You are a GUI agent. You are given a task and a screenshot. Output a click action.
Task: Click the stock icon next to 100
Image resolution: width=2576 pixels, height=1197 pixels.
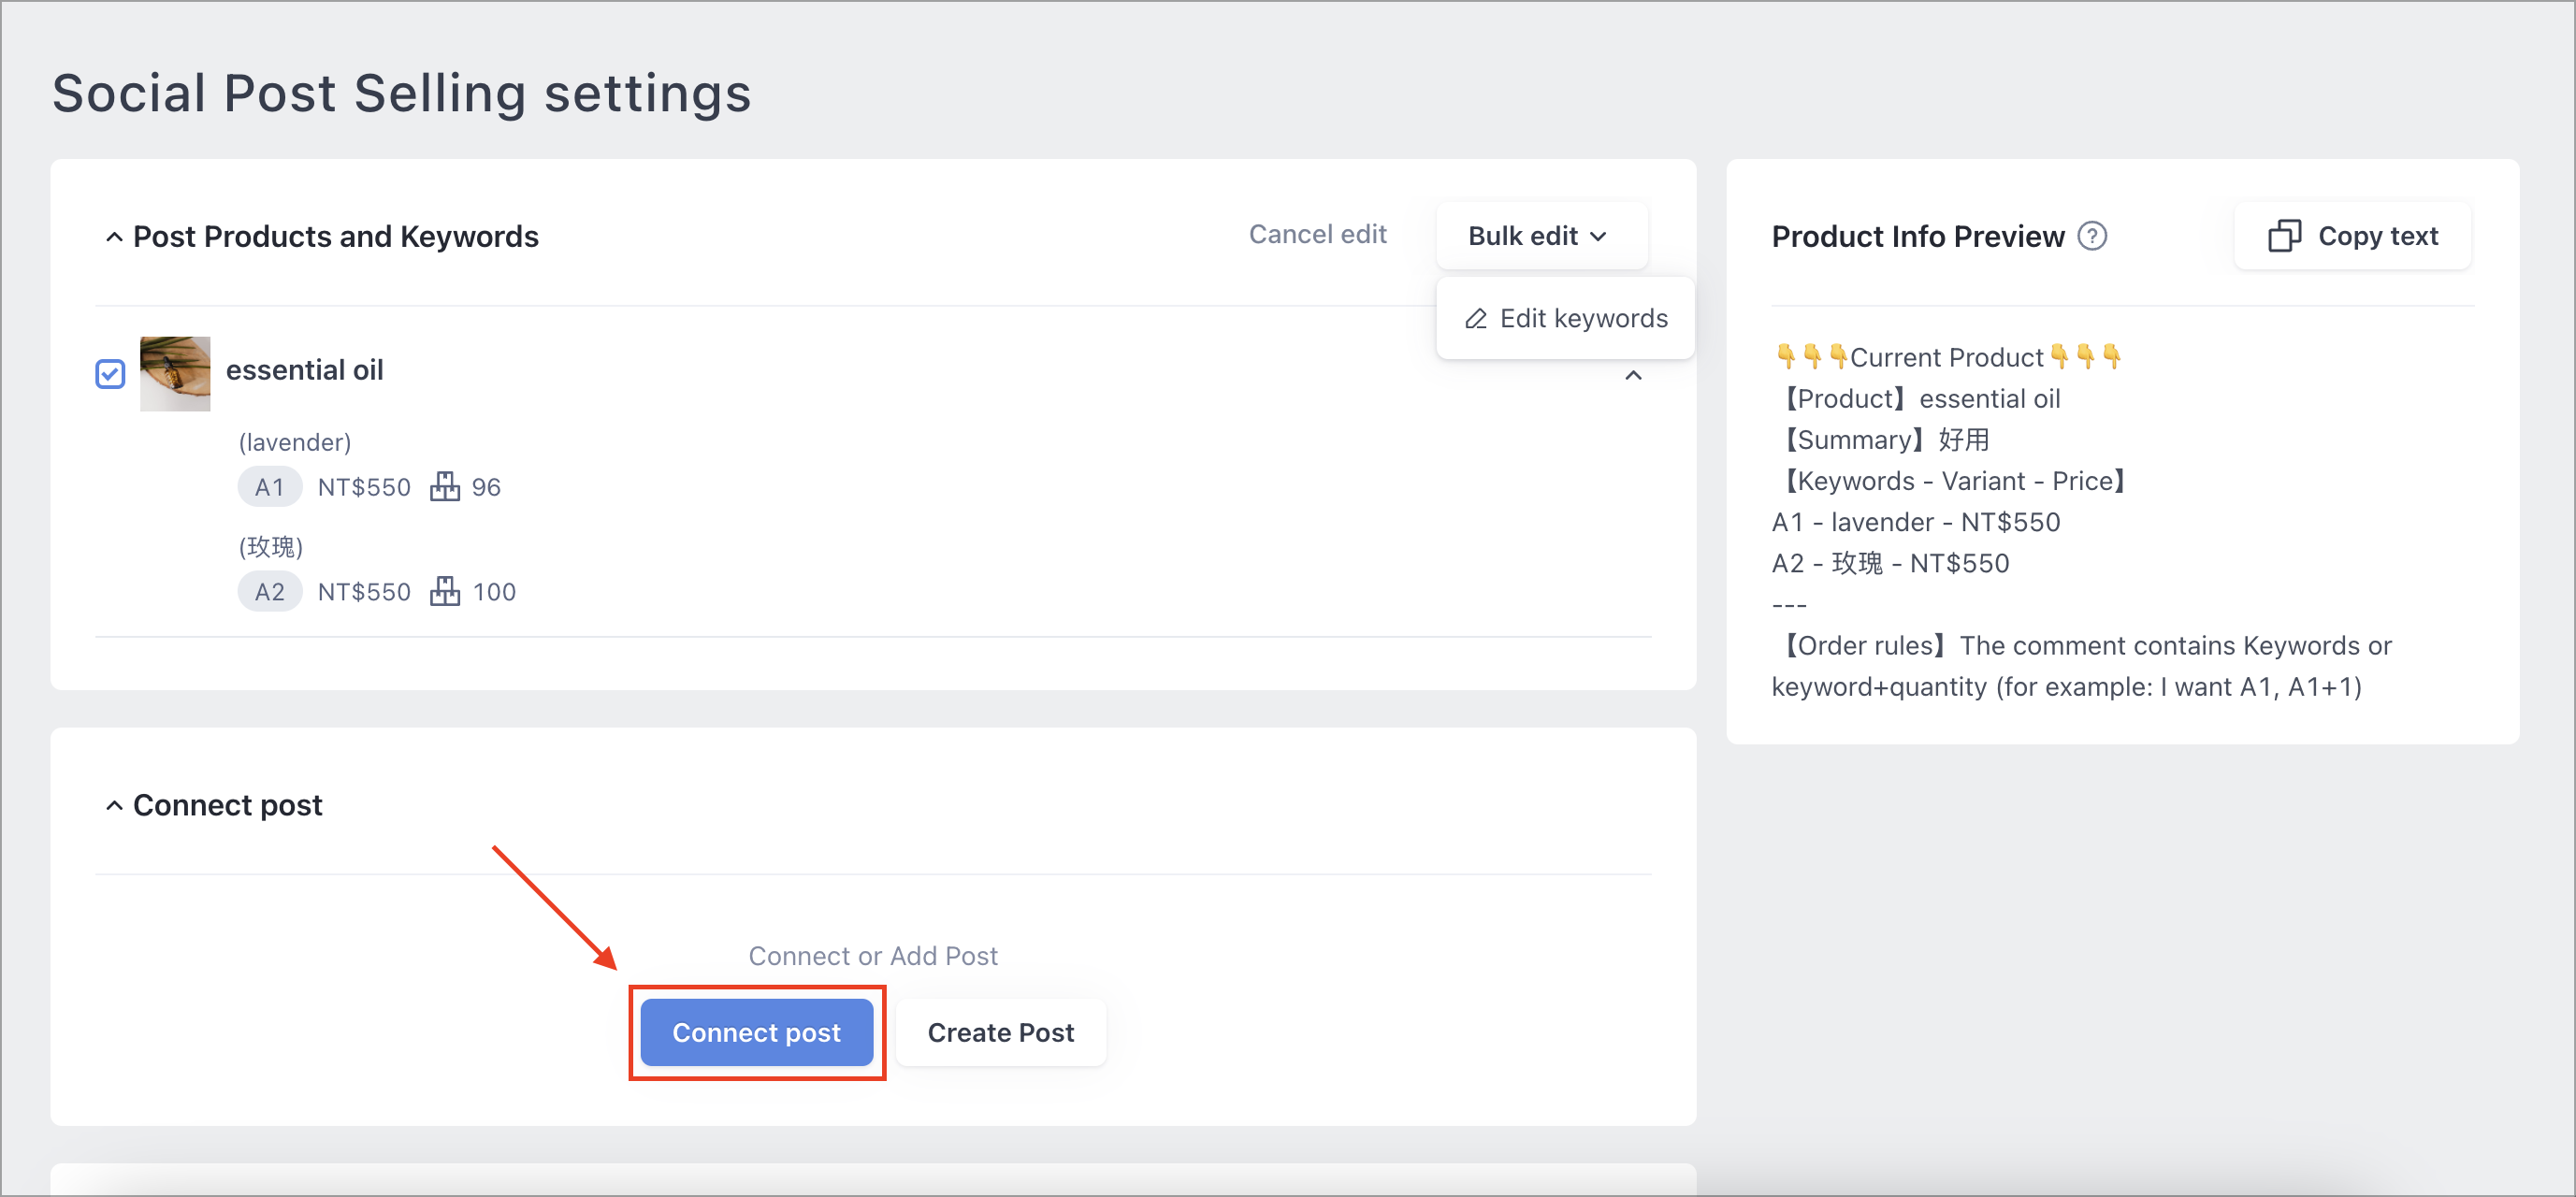coord(444,591)
